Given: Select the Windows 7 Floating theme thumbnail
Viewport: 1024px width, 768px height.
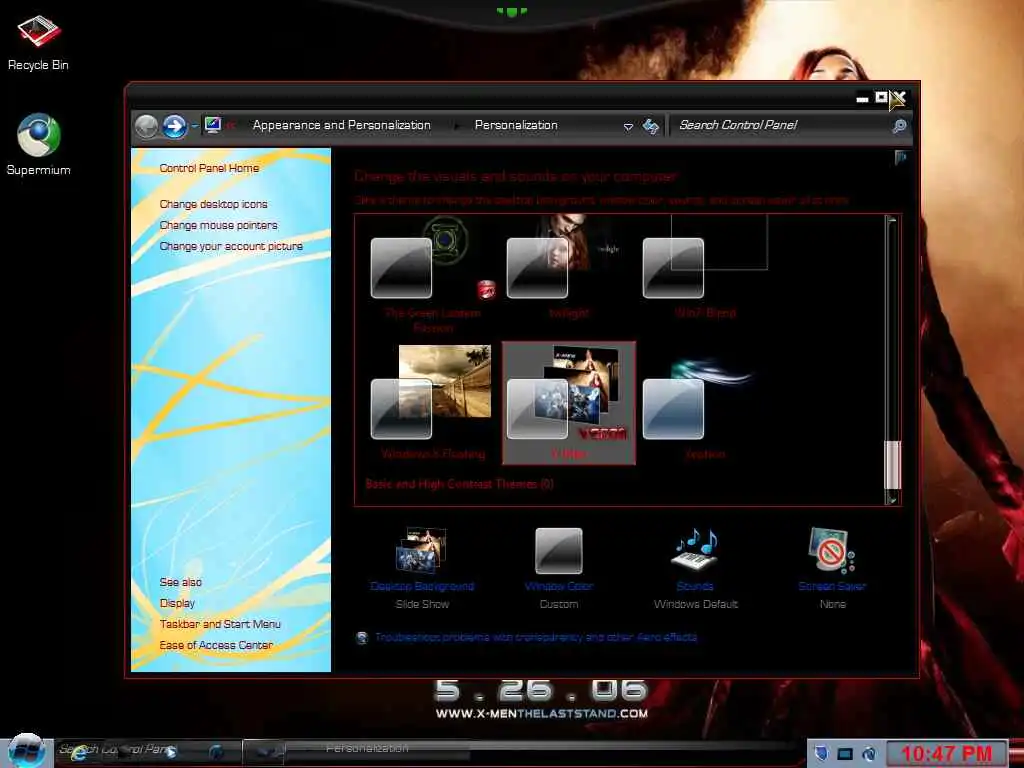Looking at the screenshot, I should (433, 402).
